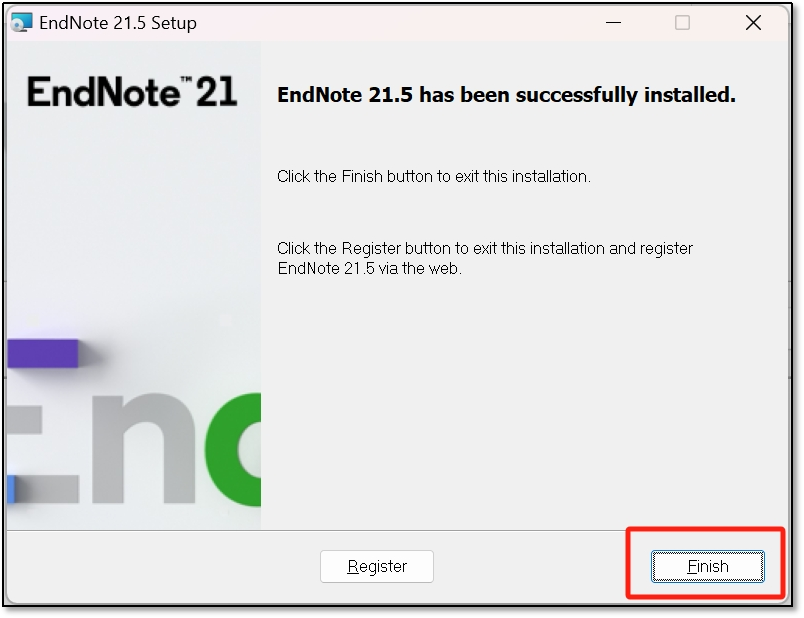Click the EndNote 21 logo at top left

[x=132, y=92]
